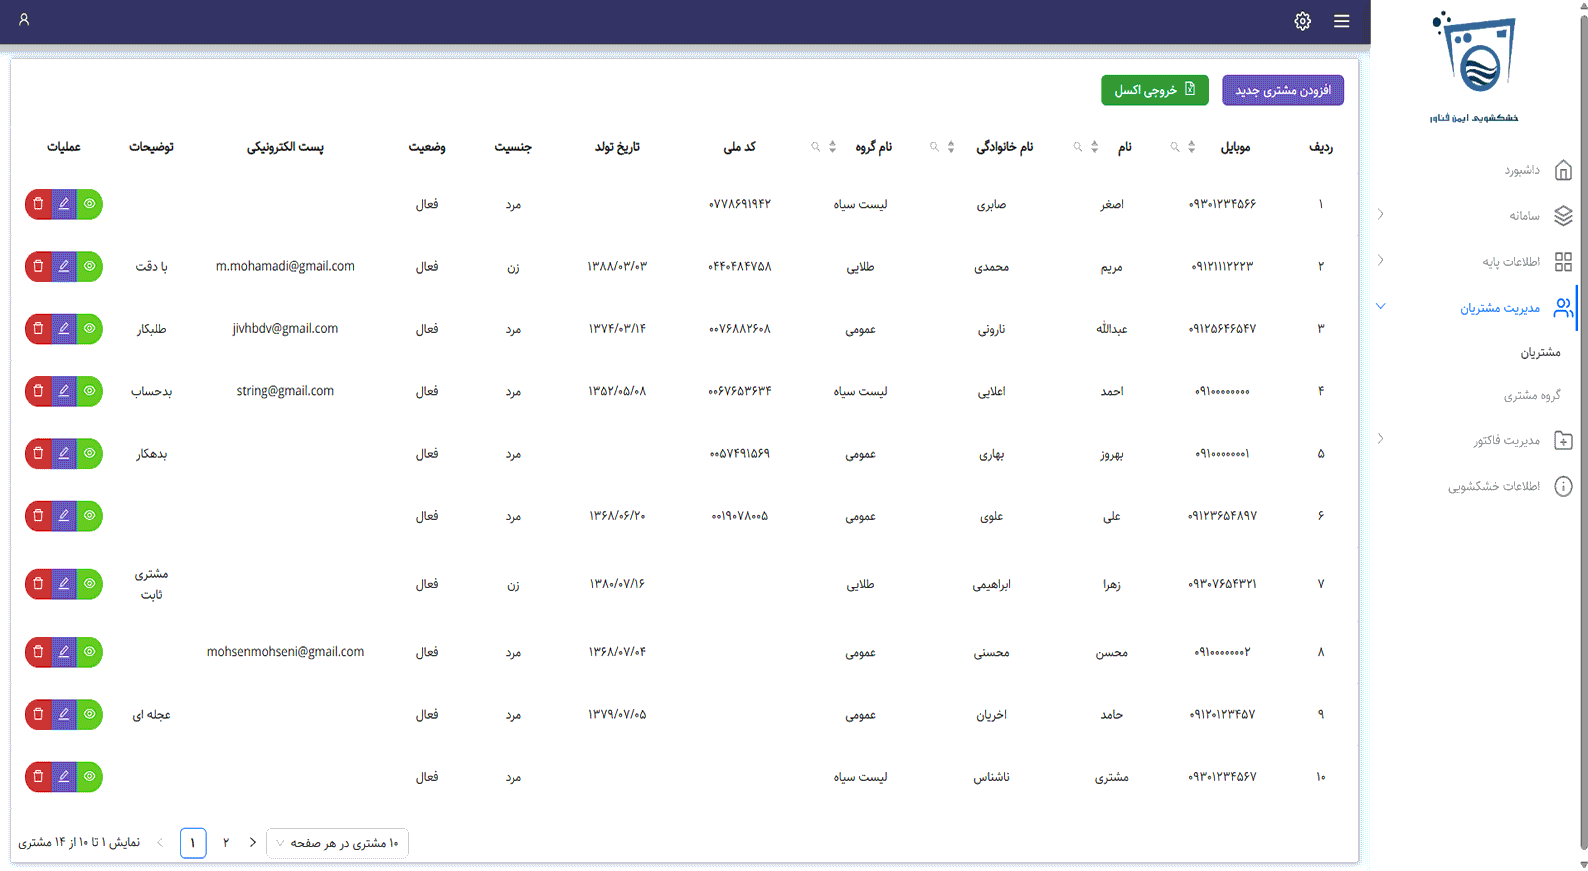1588x871 pixels.
Task: View details of عبدالله نارونی via eye icon
Action: click(x=90, y=329)
